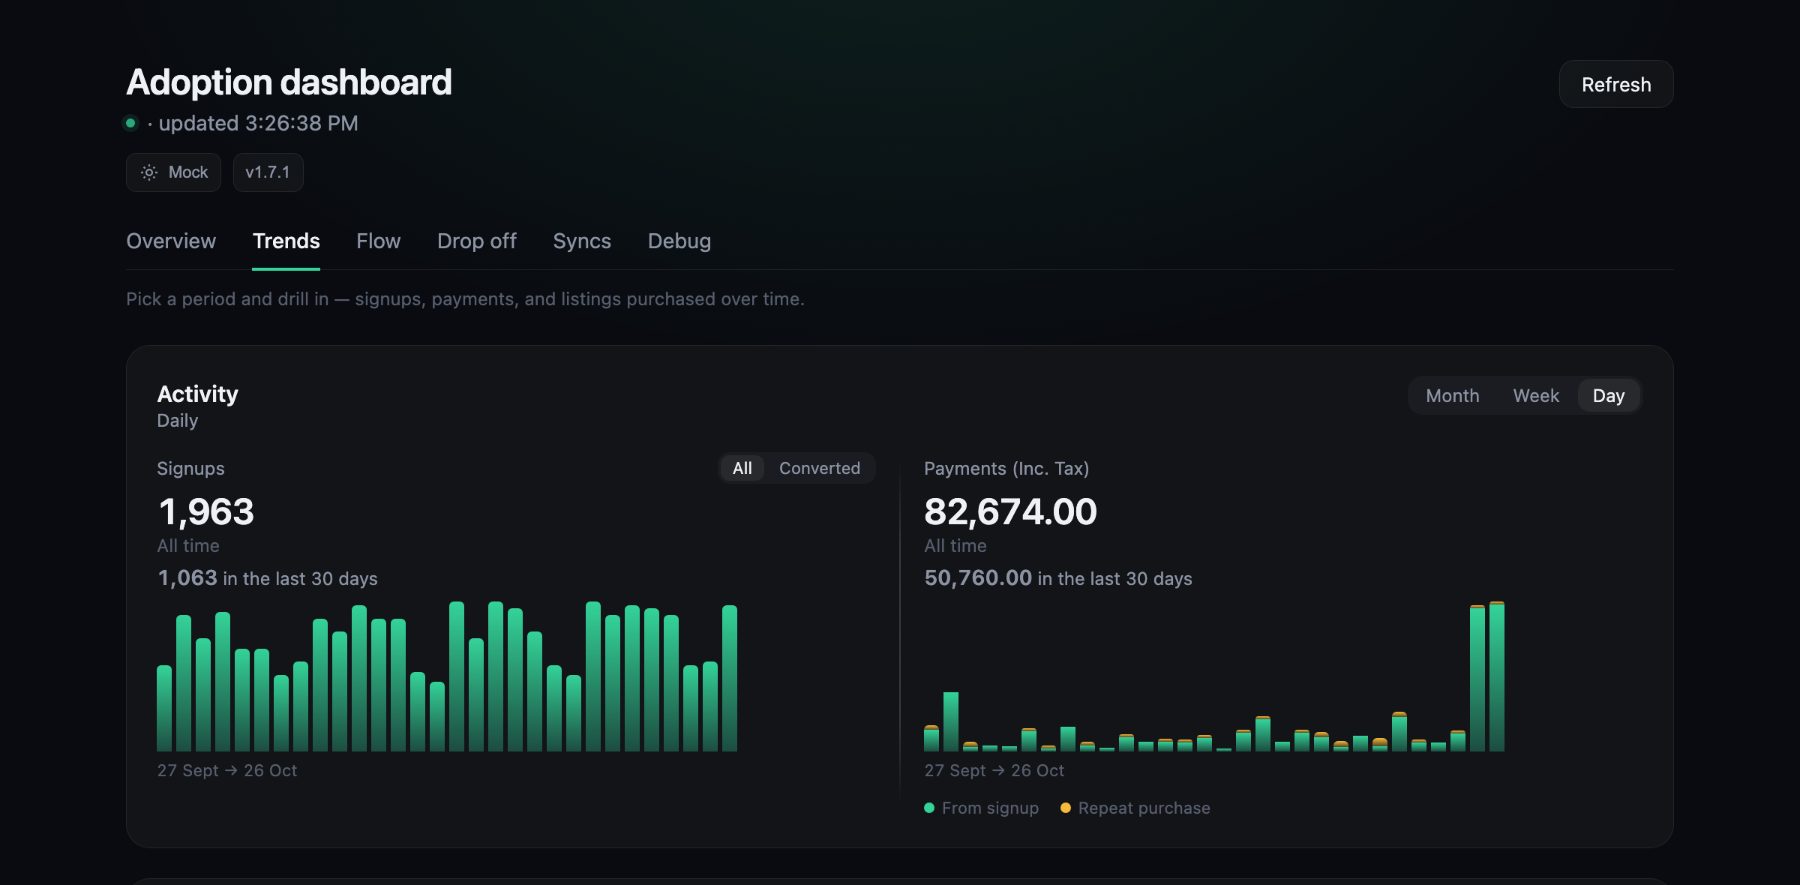Click the tallest last bar in Payments chart
The height and width of the screenshot is (885, 1800).
[1497, 676]
